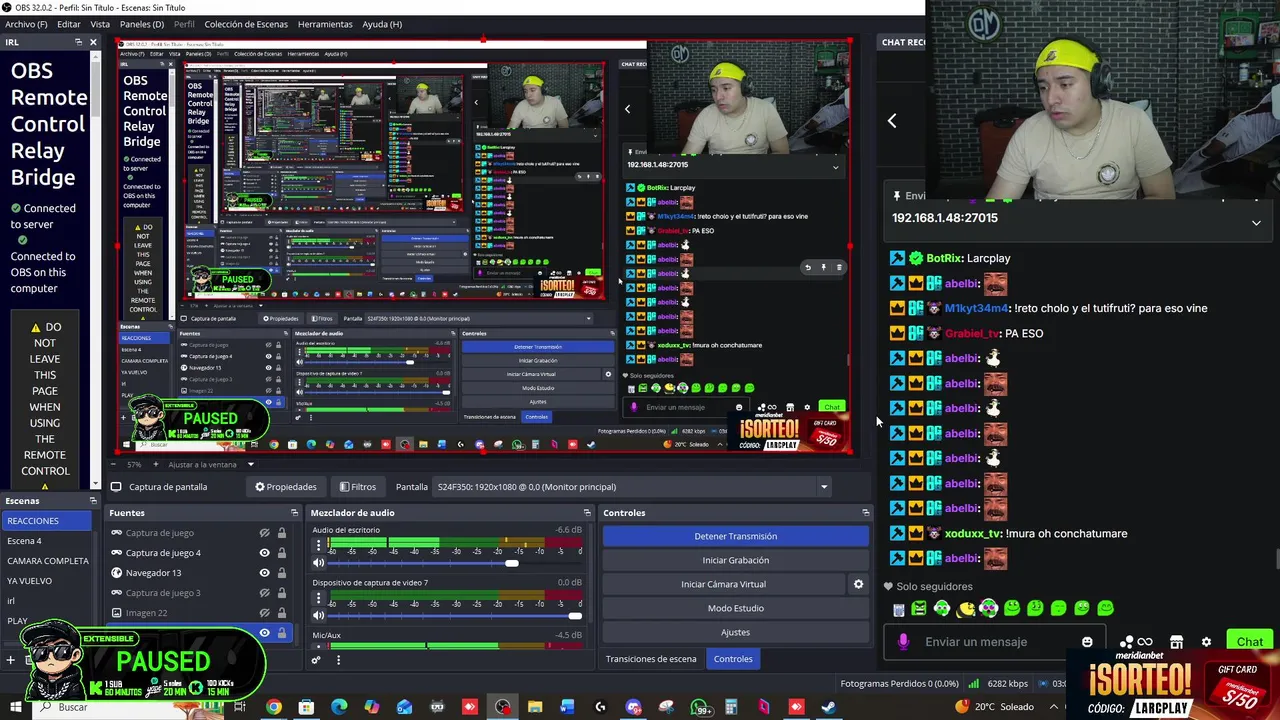This screenshot has width=1280, height=720.
Task: Mute Audio del escritorio speaker
Action: 318,563
